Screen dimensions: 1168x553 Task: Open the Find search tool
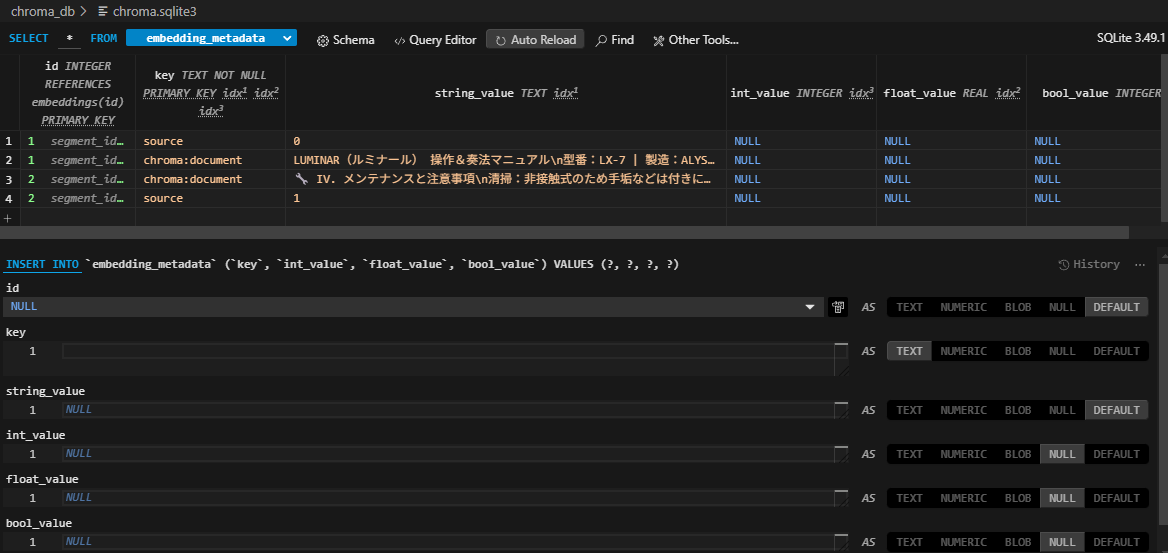coord(615,40)
